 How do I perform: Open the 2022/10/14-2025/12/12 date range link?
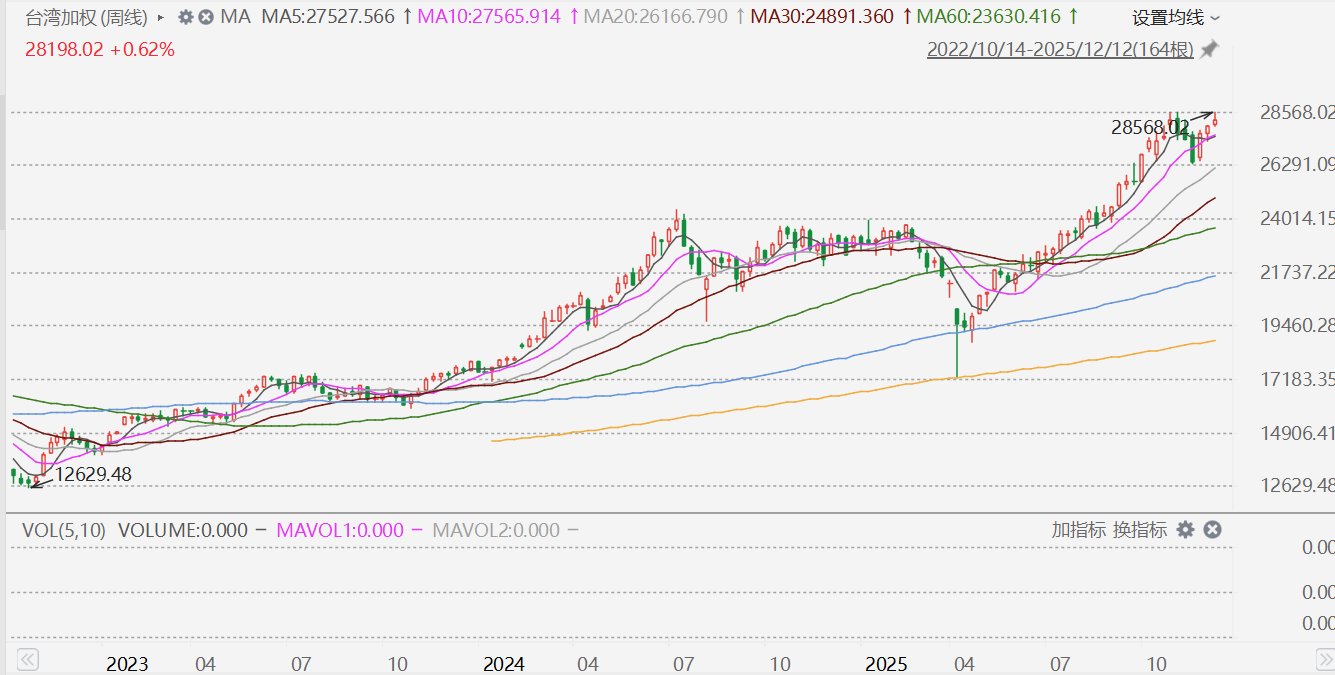(1060, 49)
